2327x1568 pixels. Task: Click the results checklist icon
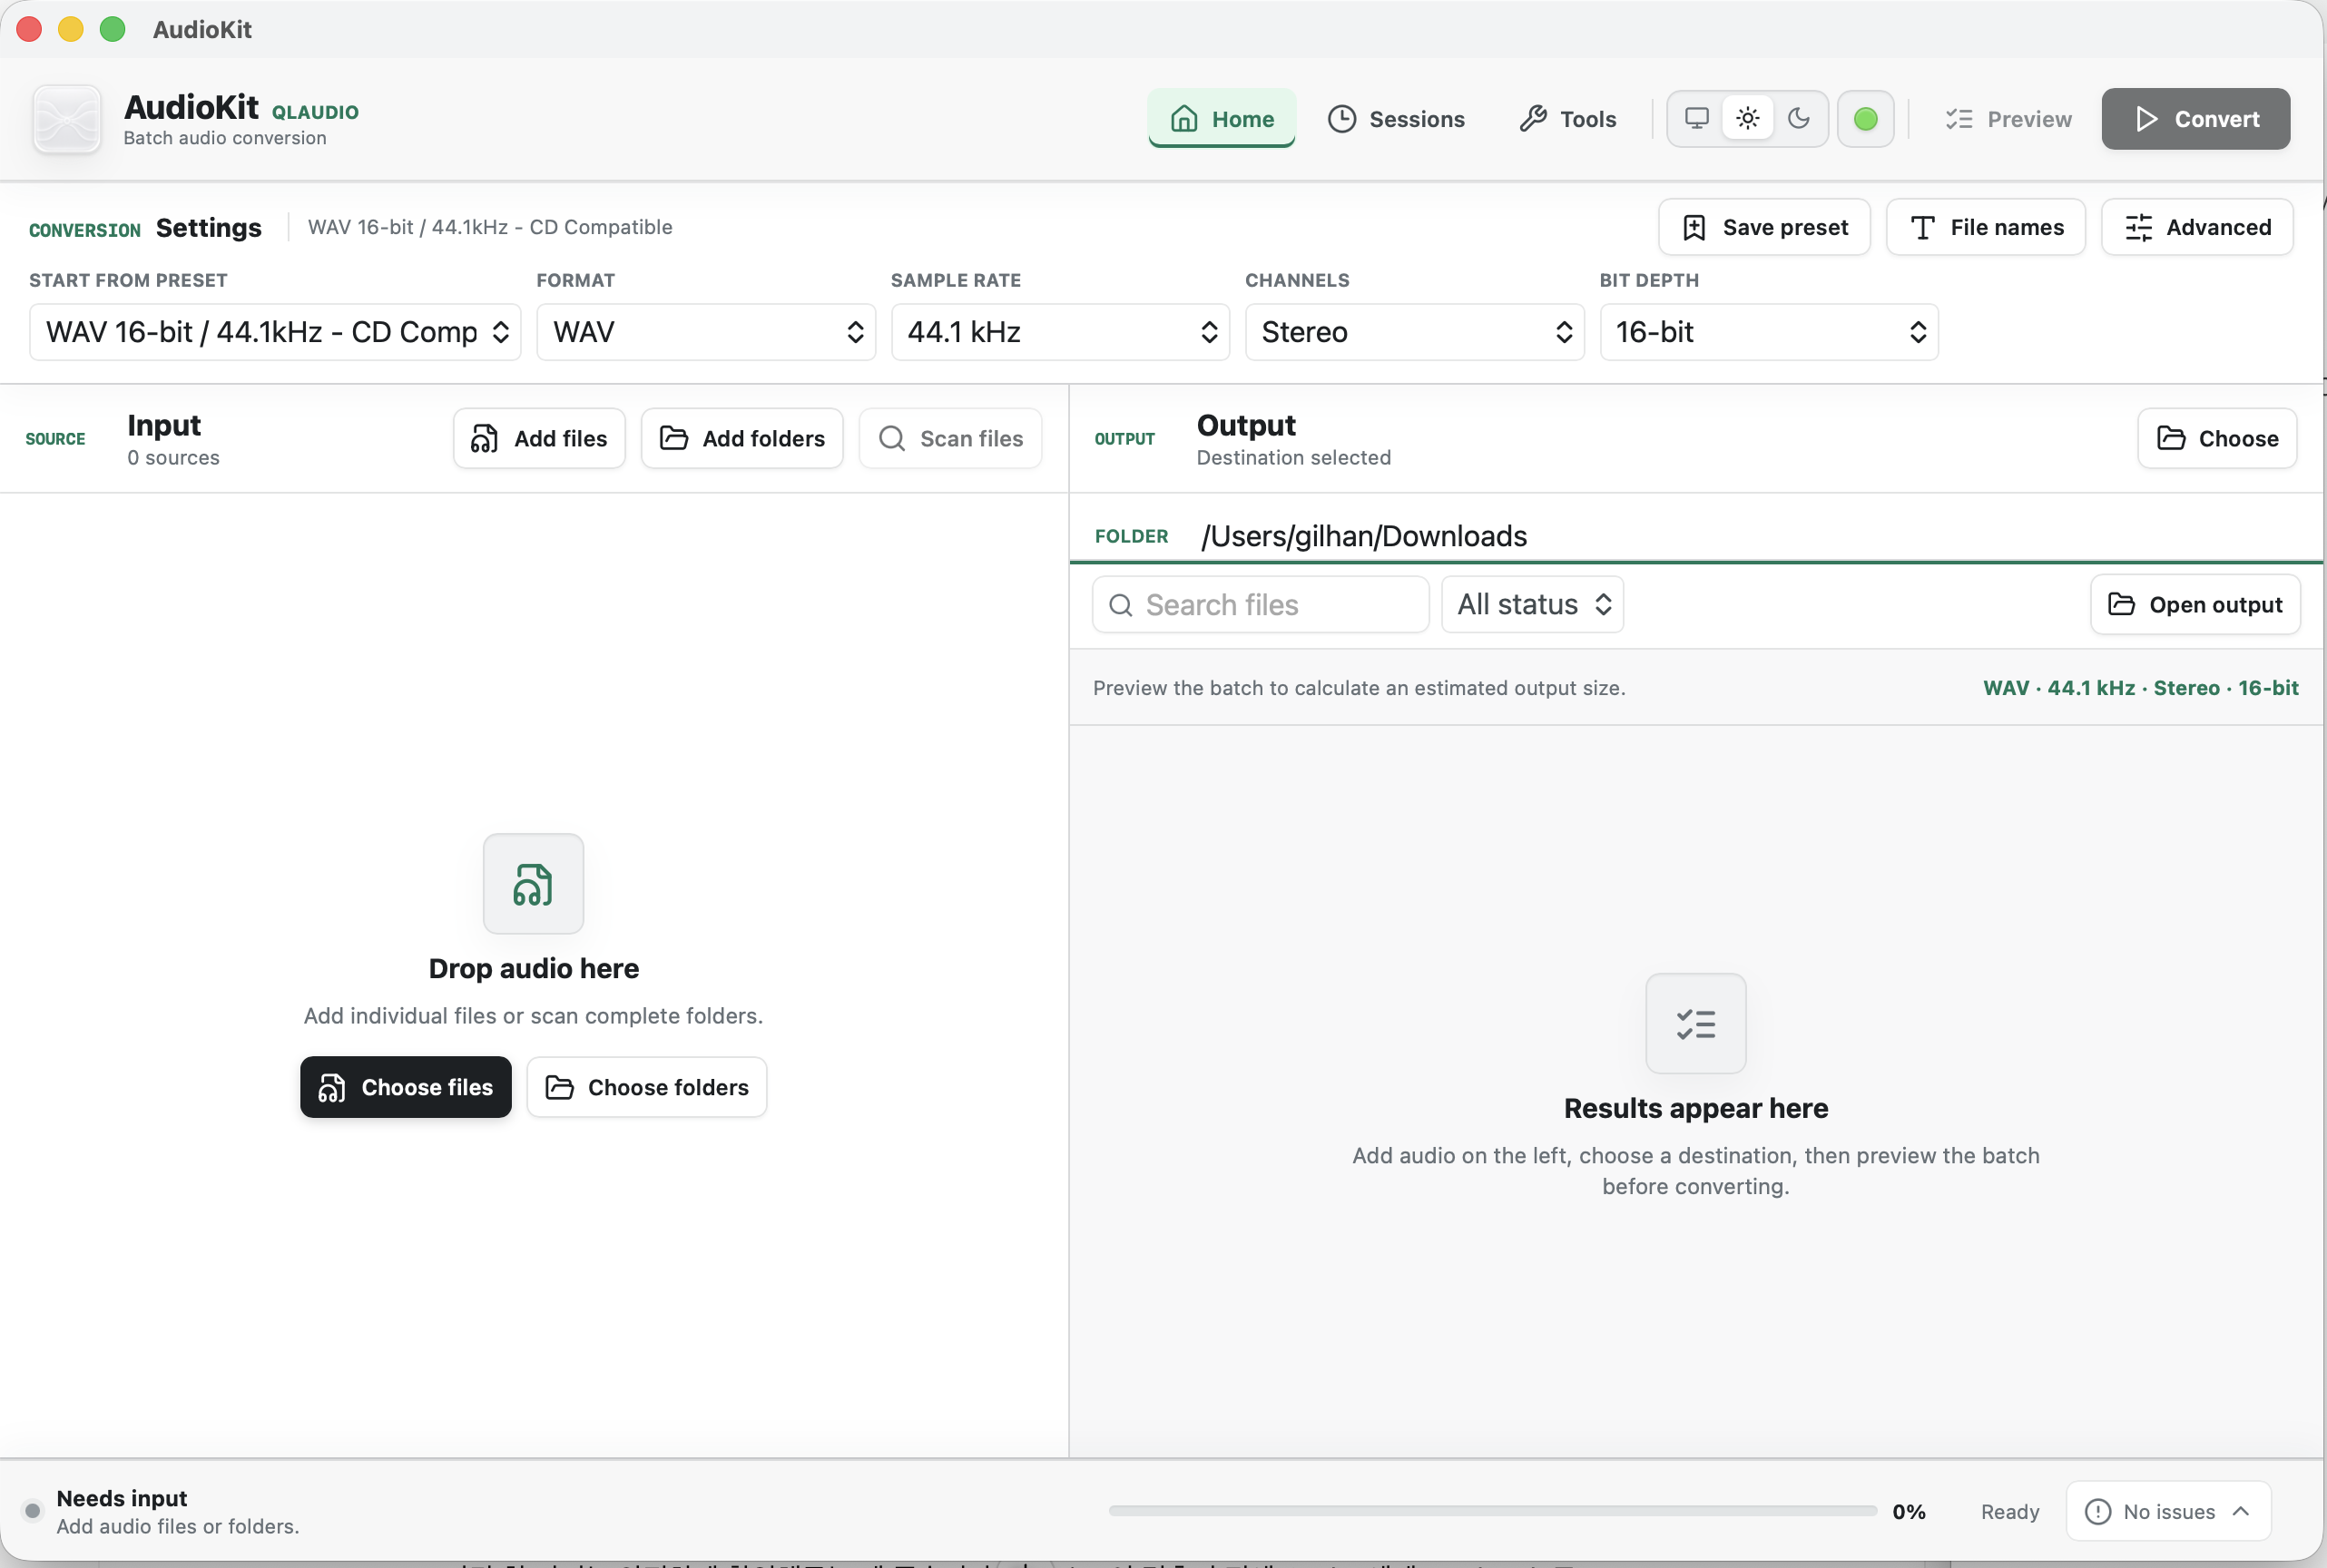(1697, 1024)
